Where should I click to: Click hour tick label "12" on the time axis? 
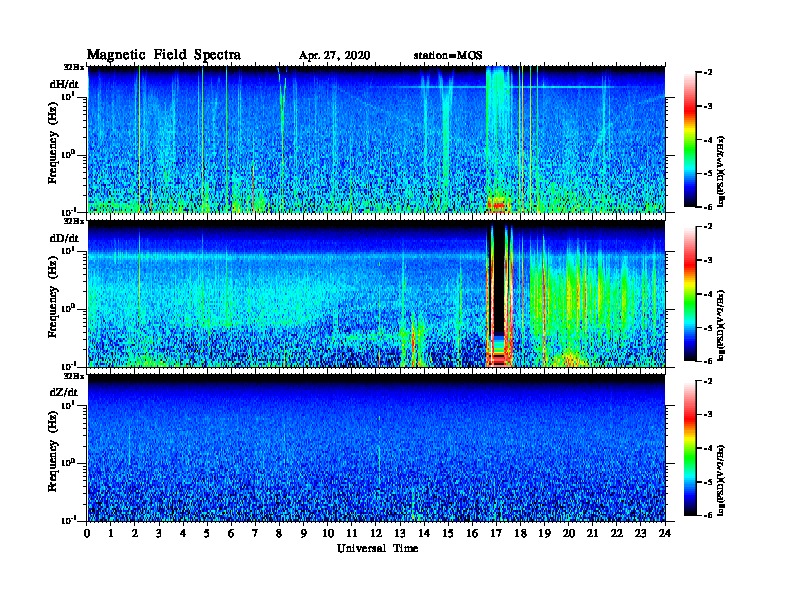pyautogui.click(x=376, y=533)
